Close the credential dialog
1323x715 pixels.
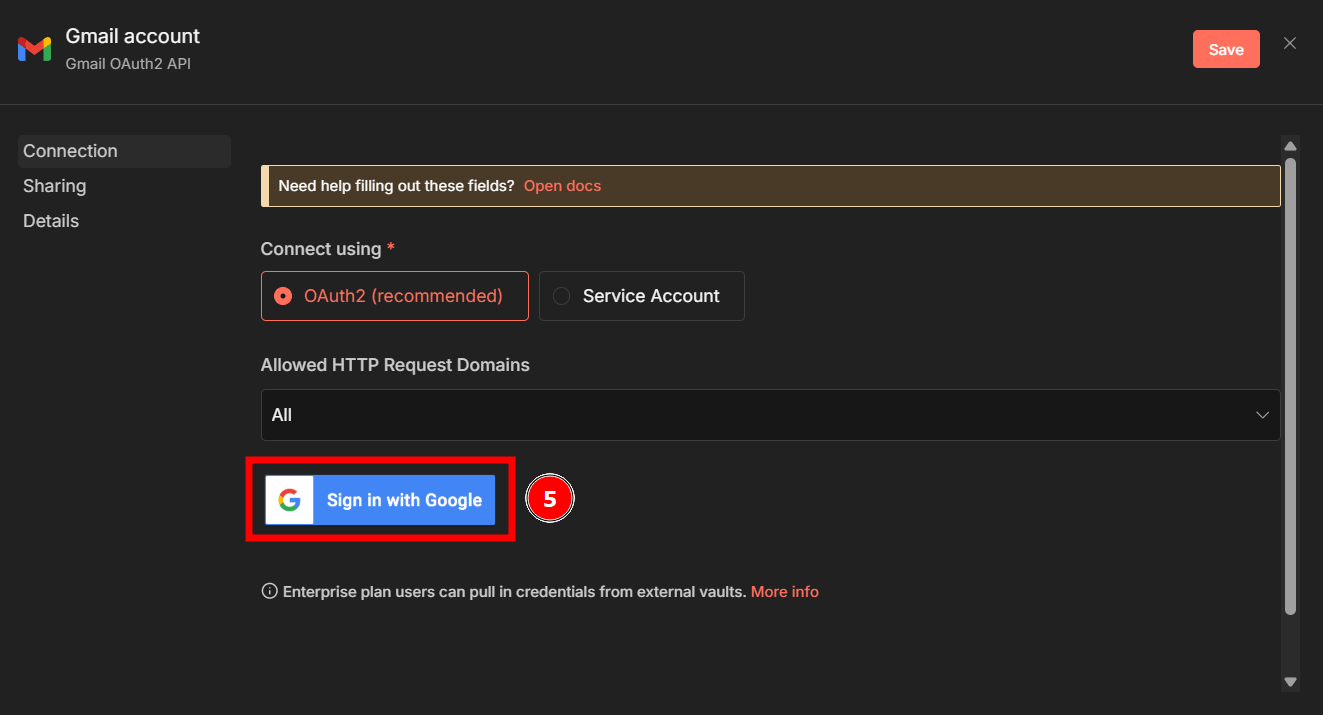1290,43
